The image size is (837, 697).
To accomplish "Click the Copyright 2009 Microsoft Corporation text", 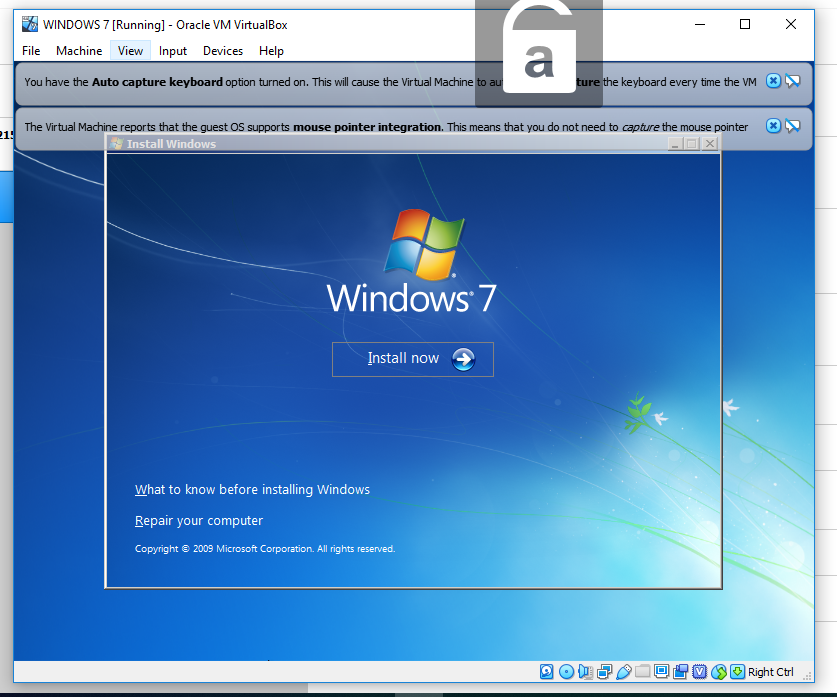I will (x=265, y=549).
